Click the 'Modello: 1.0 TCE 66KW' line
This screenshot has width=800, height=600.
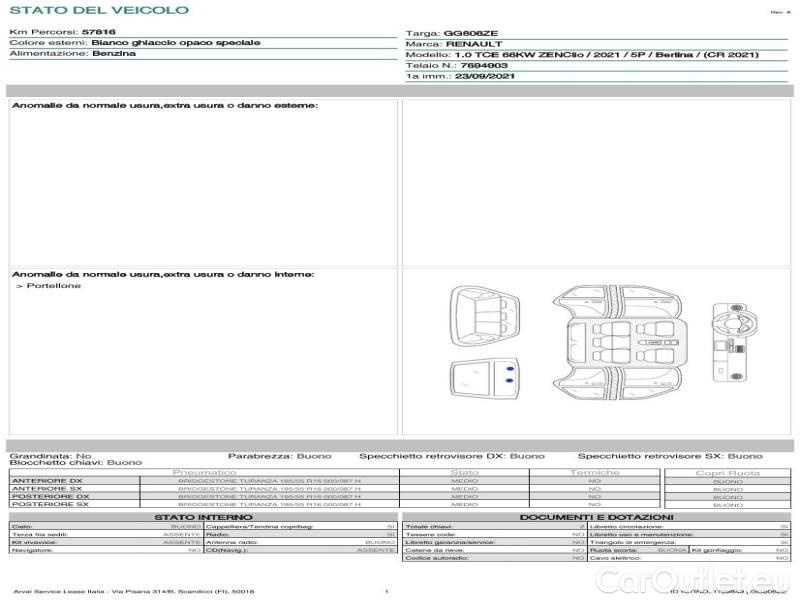pos(582,55)
